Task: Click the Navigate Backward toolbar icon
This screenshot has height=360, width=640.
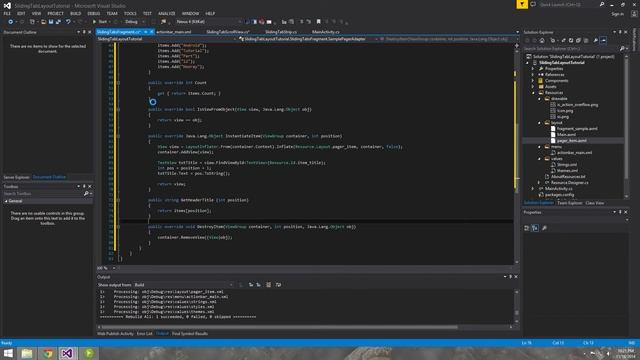Action: (x=11, y=22)
